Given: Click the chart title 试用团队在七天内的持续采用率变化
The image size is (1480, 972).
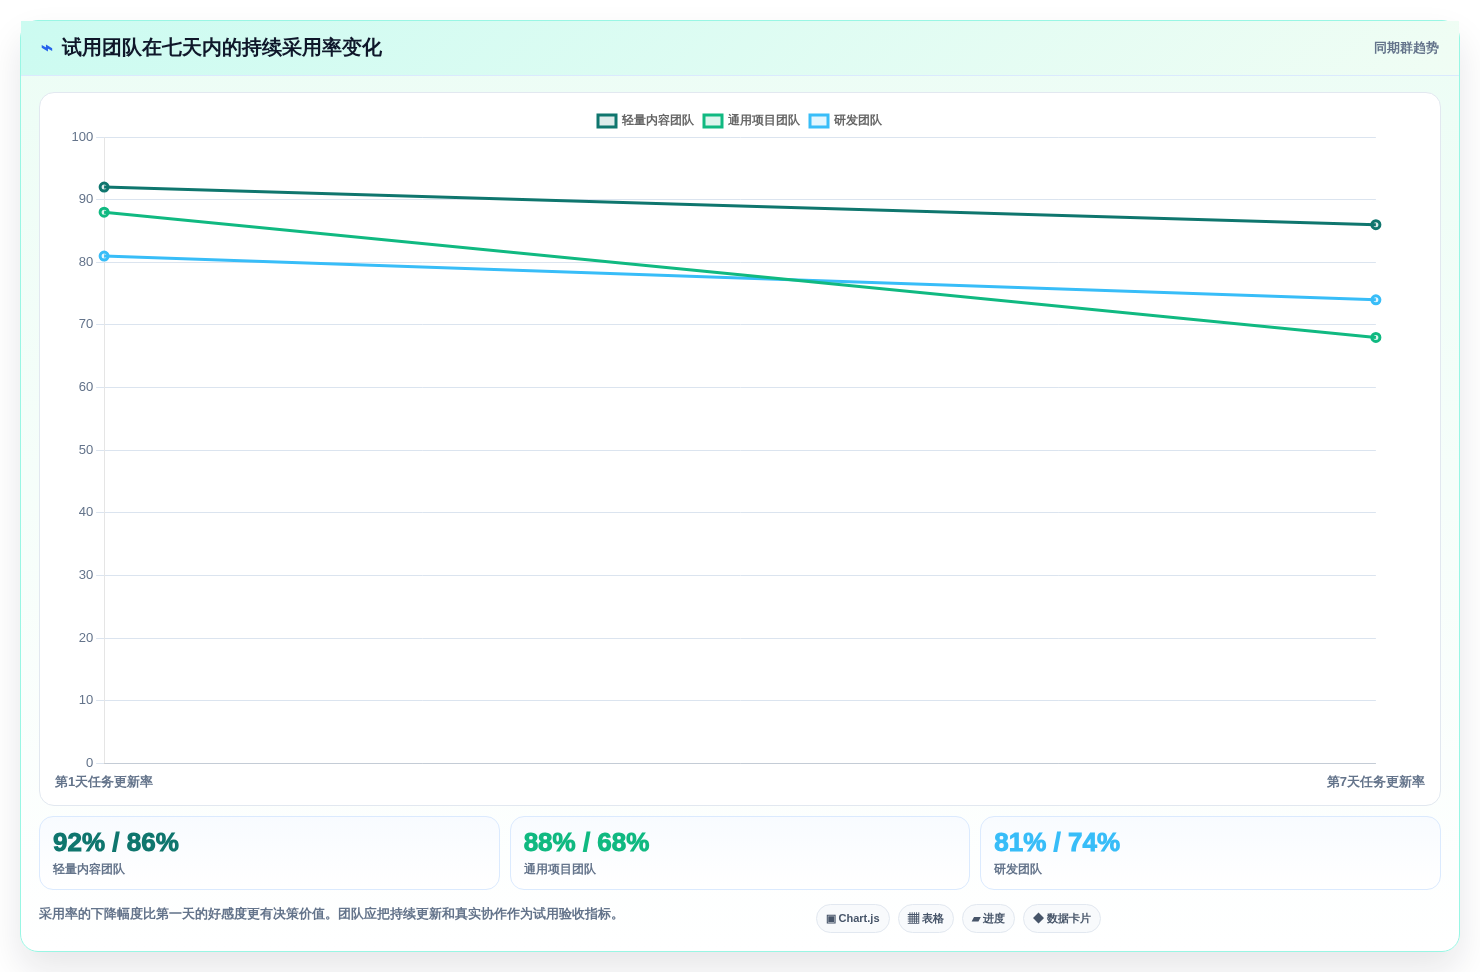Looking at the screenshot, I should [221, 48].
